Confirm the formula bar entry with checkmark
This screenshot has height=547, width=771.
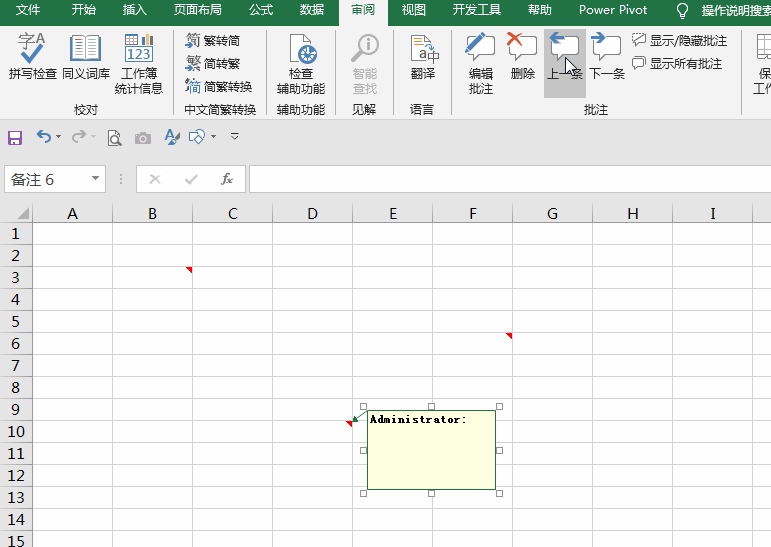coord(191,179)
